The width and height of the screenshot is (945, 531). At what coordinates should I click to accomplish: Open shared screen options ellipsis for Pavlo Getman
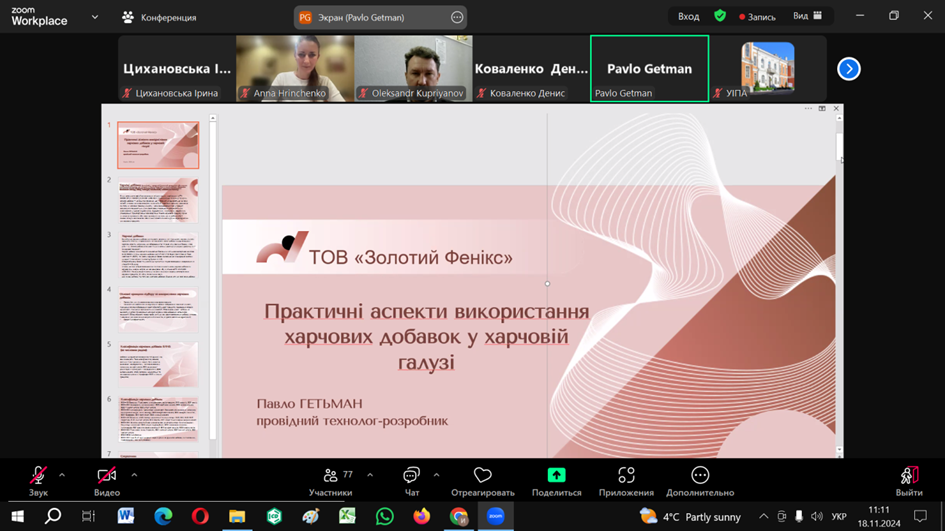[457, 17]
